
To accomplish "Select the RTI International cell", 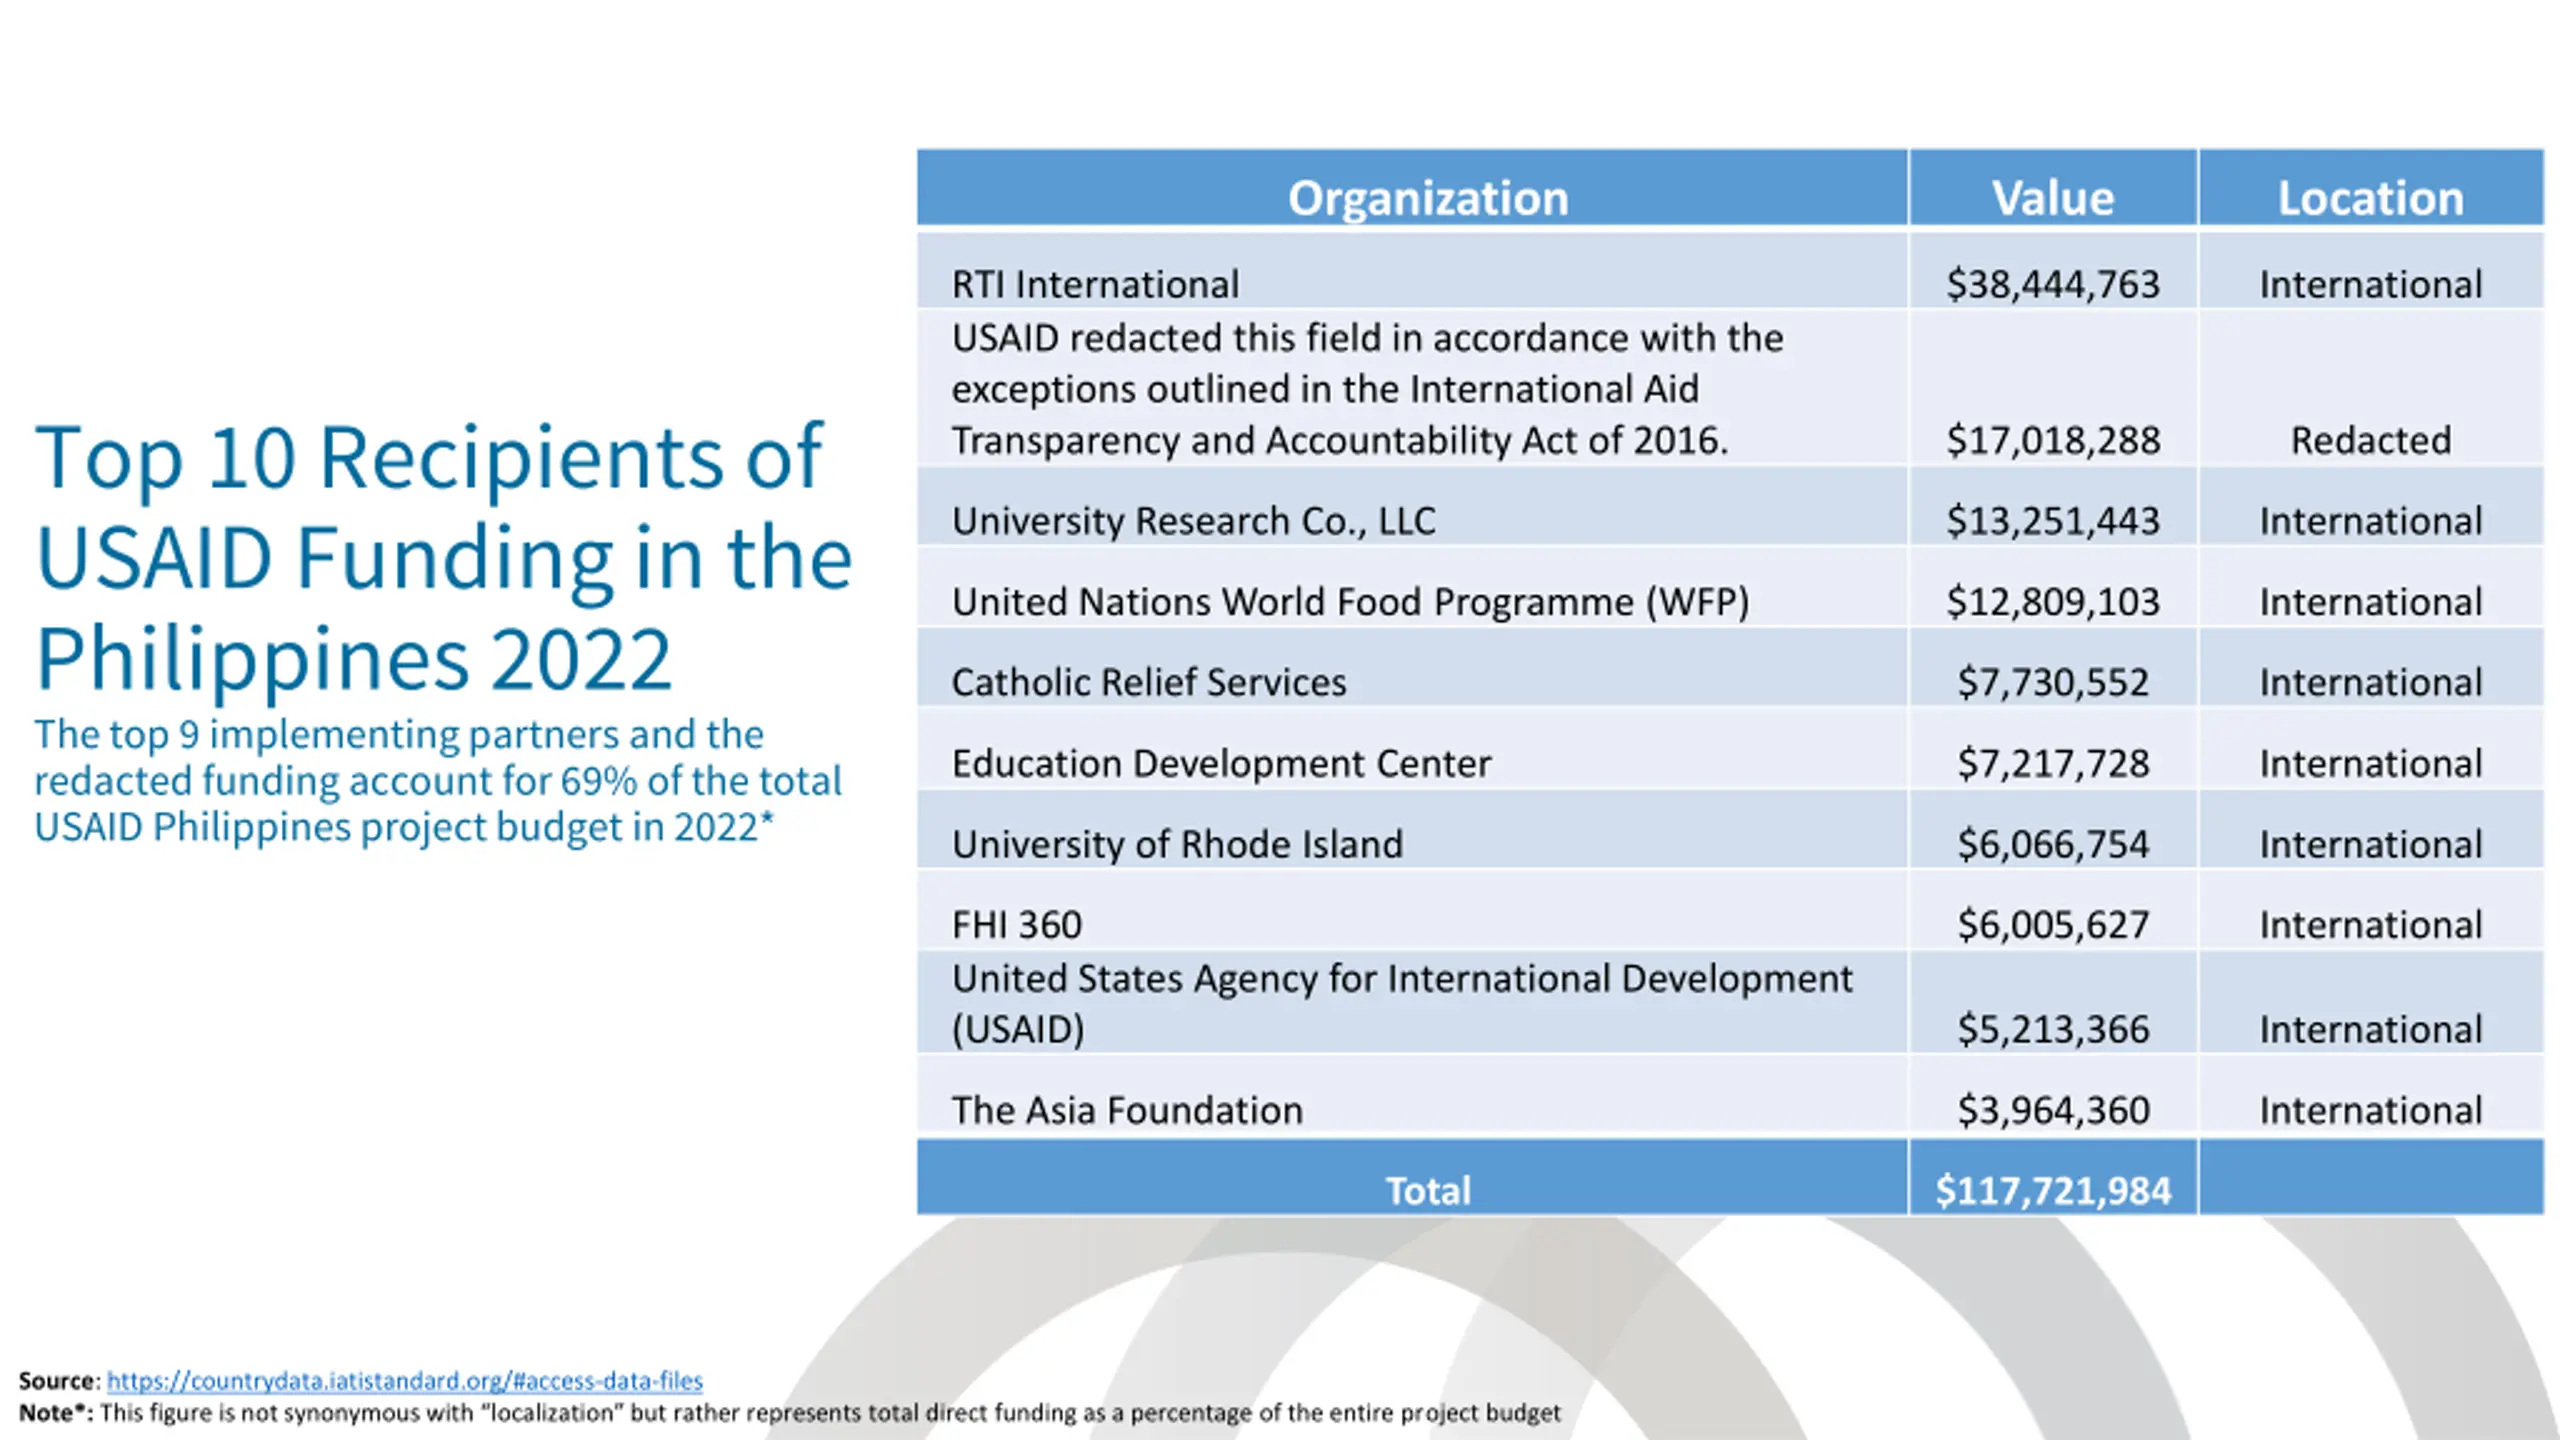I will (1095, 284).
